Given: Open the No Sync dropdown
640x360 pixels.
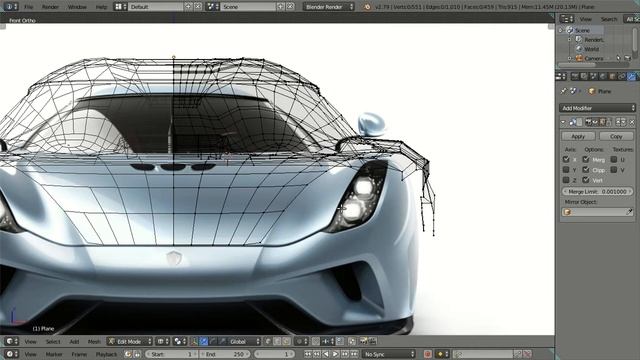Looking at the screenshot, I should click(x=388, y=354).
